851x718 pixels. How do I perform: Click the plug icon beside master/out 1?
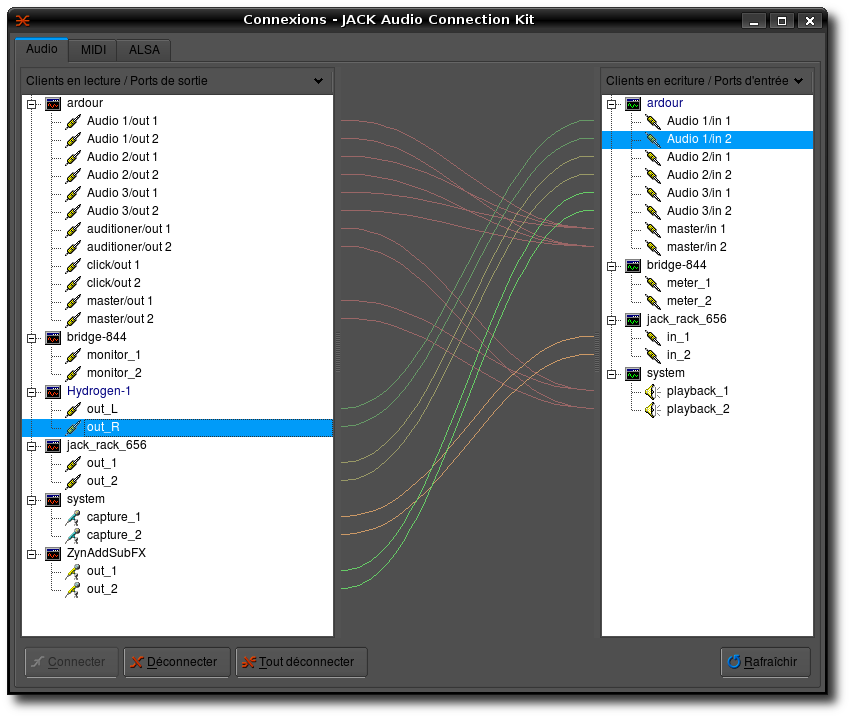pyautogui.click(x=73, y=301)
